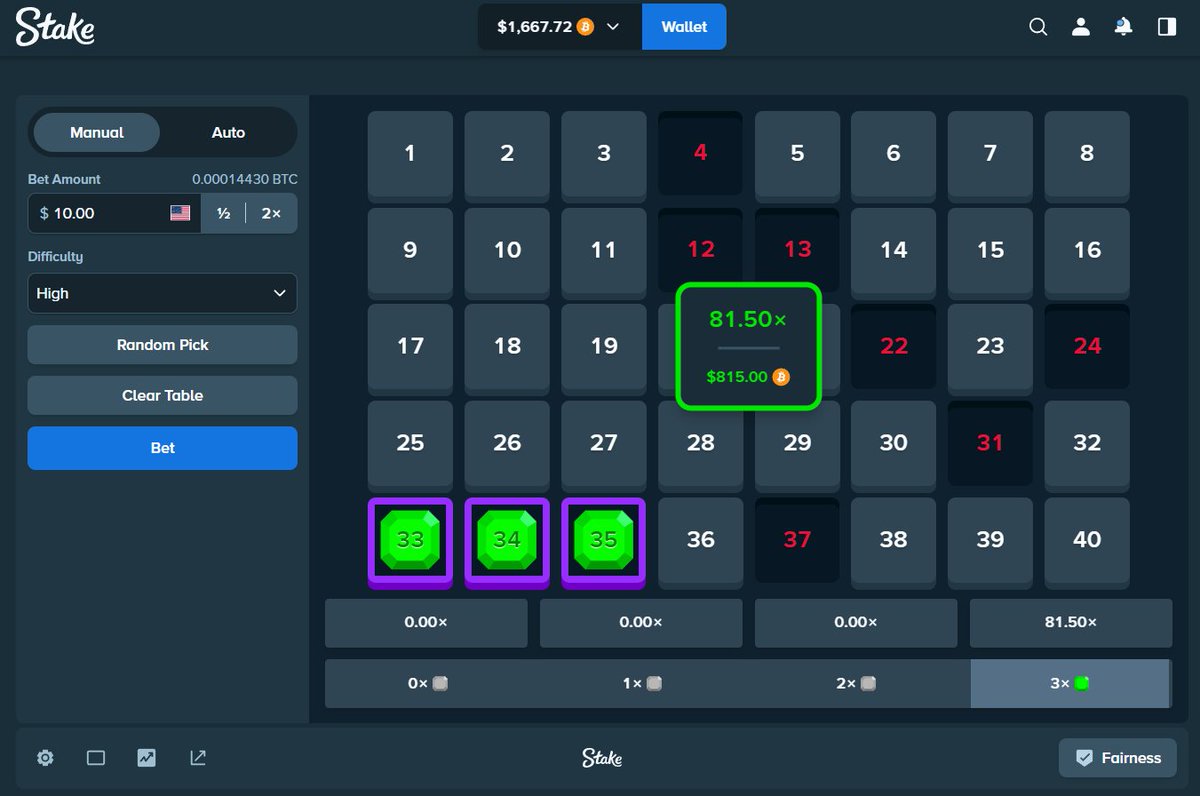Click red number tile 22
Image resolution: width=1200 pixels, height=796 pixels.
[893, 347]
